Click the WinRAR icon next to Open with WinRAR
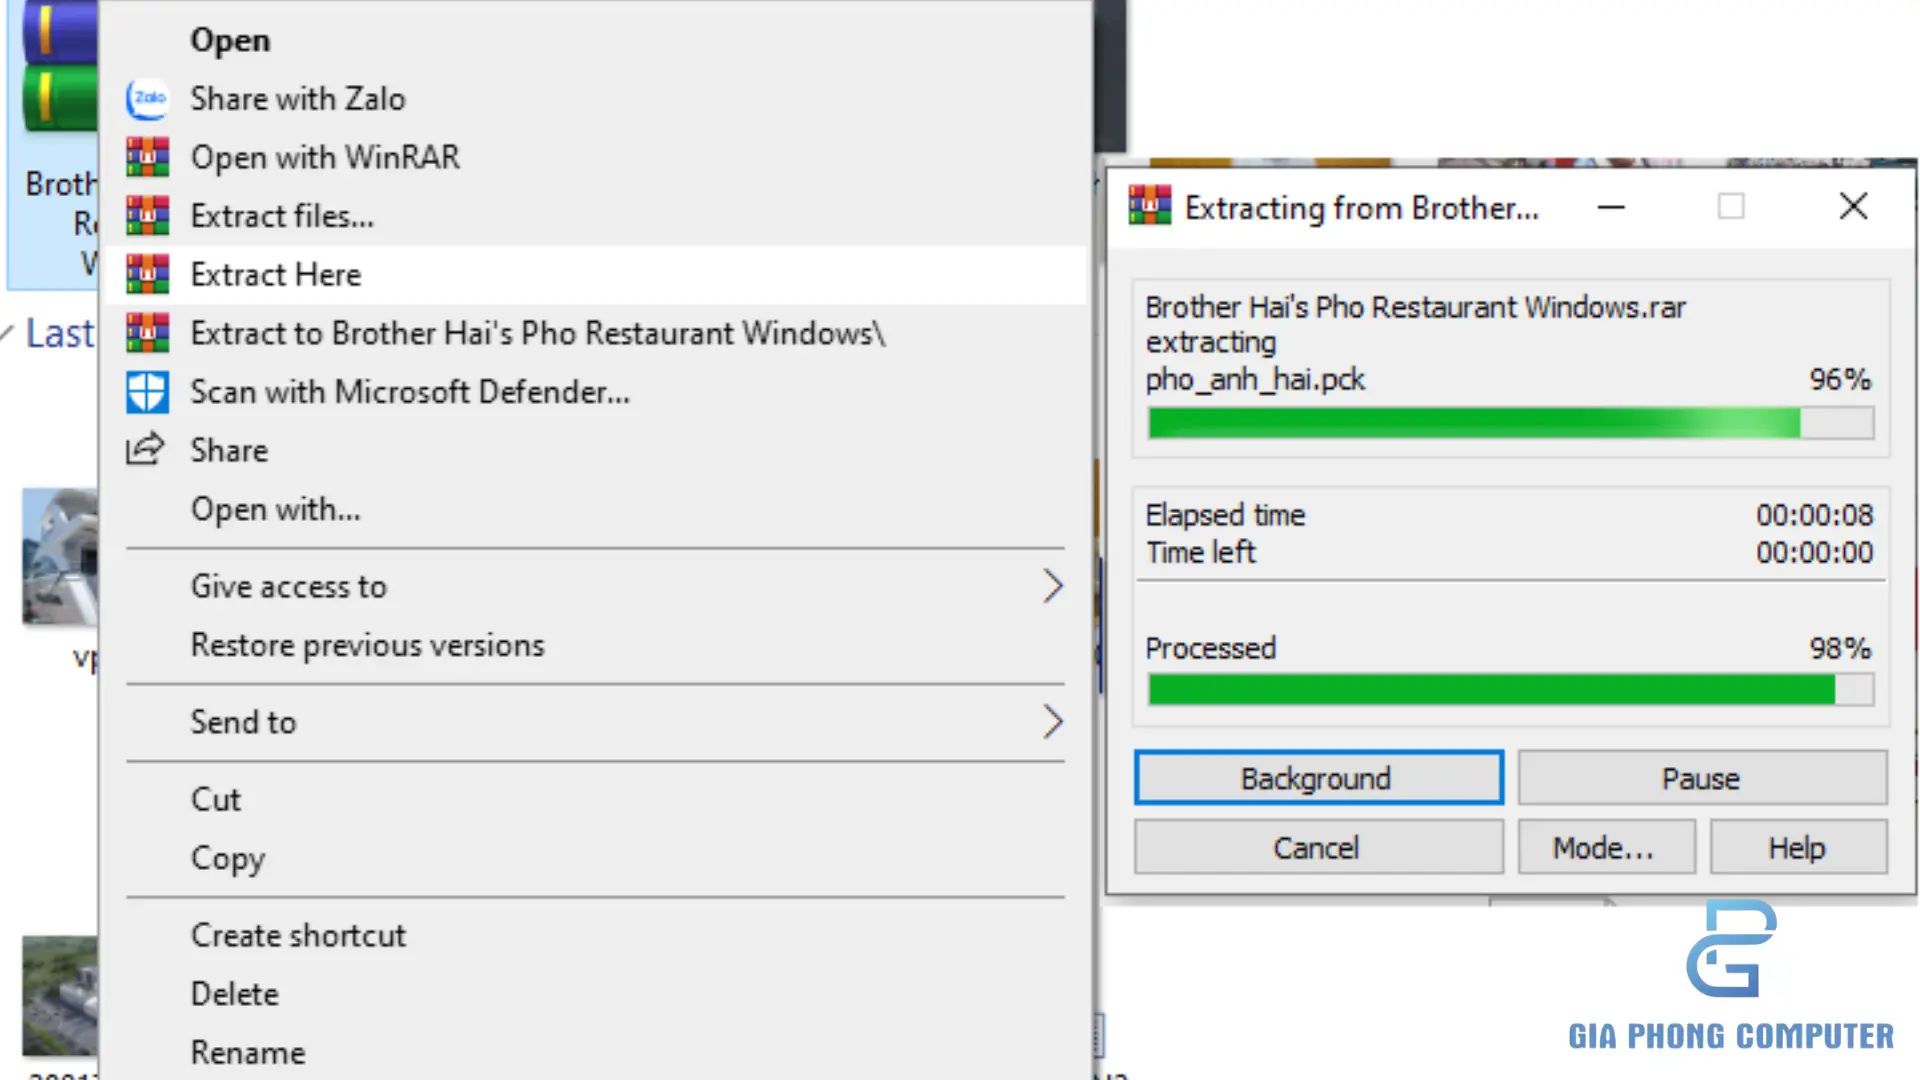 [147, 158]
